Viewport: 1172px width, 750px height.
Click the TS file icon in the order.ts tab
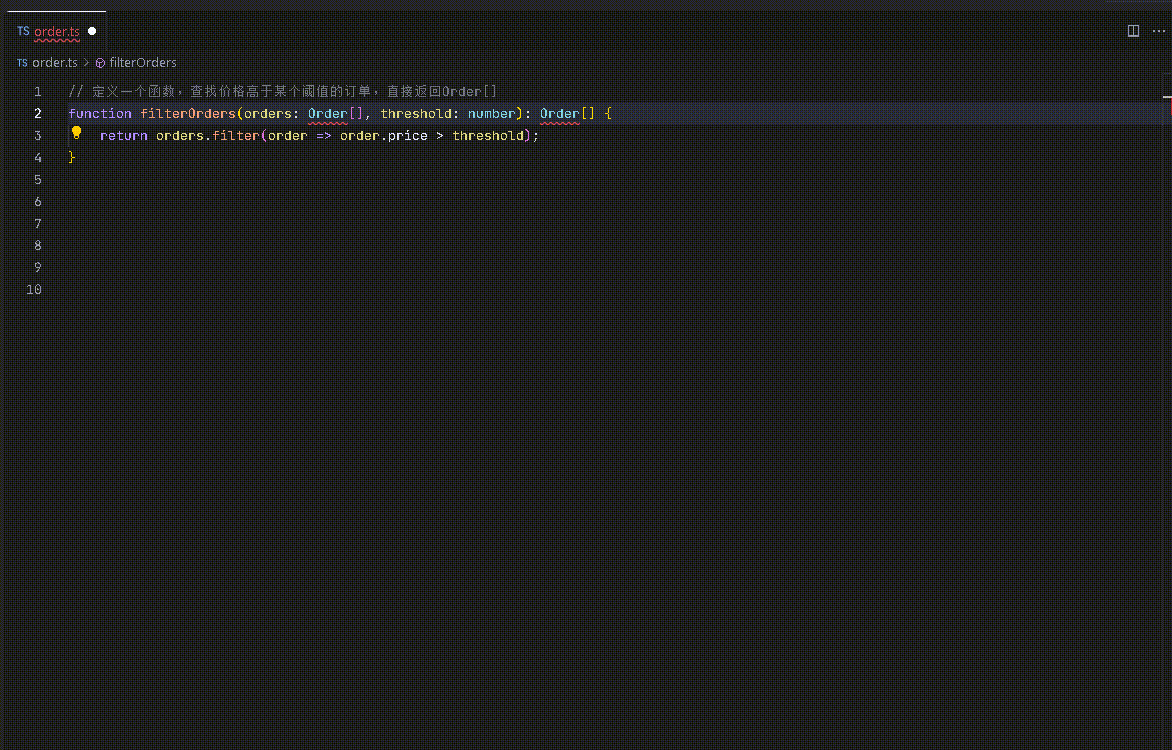[23, 32]
